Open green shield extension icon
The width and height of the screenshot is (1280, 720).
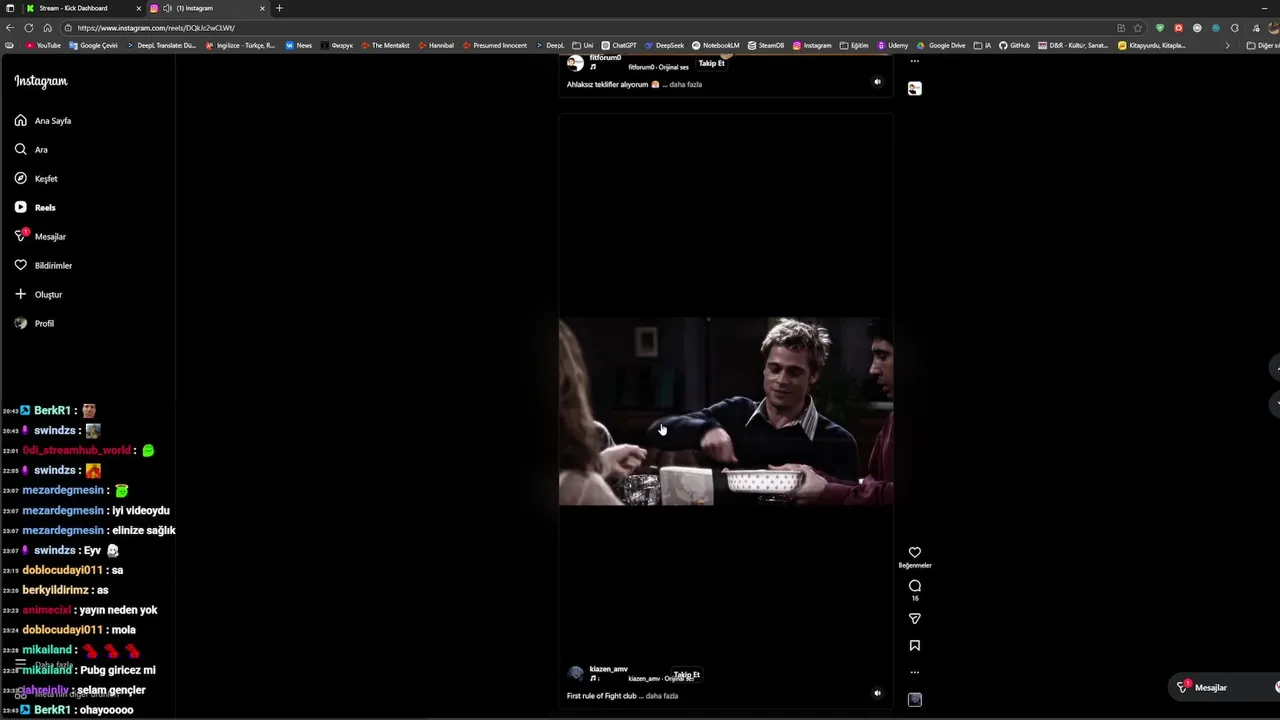(x=1160, y=28)
